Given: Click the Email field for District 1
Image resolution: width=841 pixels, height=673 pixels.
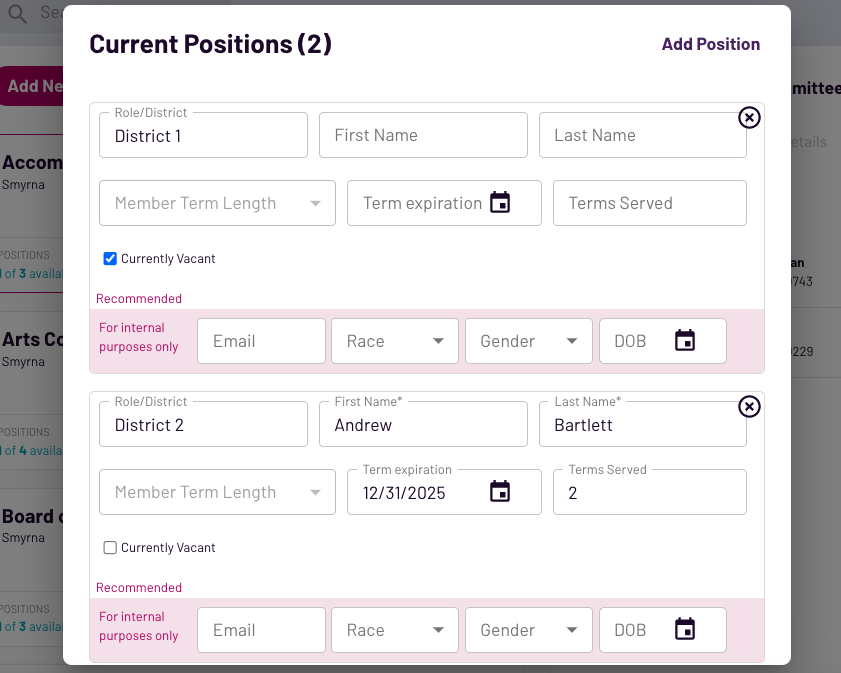Looking at the screenshot, I should pos(261,341).
